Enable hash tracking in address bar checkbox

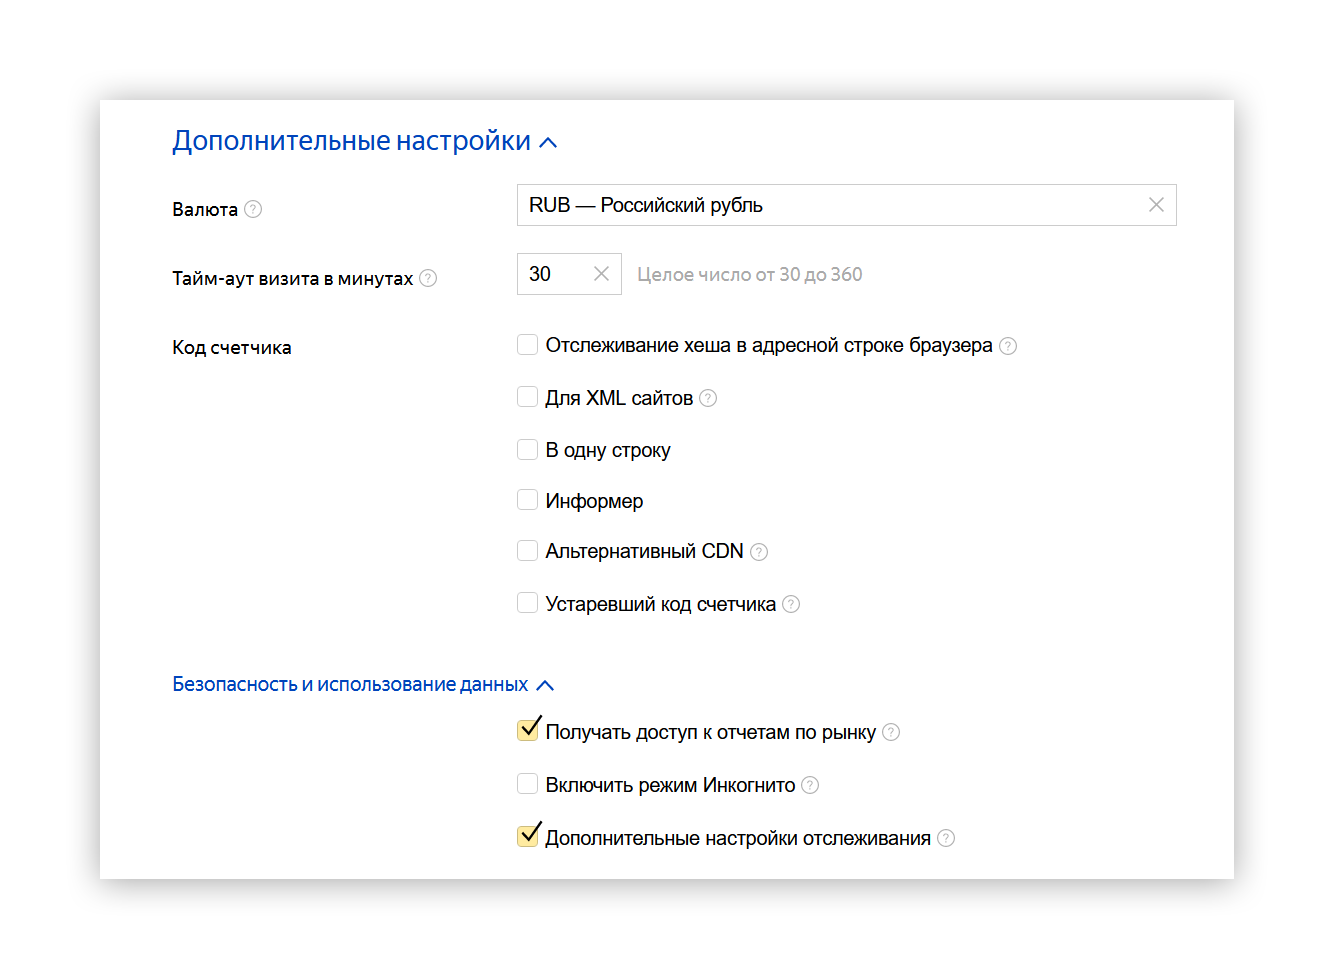point(527,345)
